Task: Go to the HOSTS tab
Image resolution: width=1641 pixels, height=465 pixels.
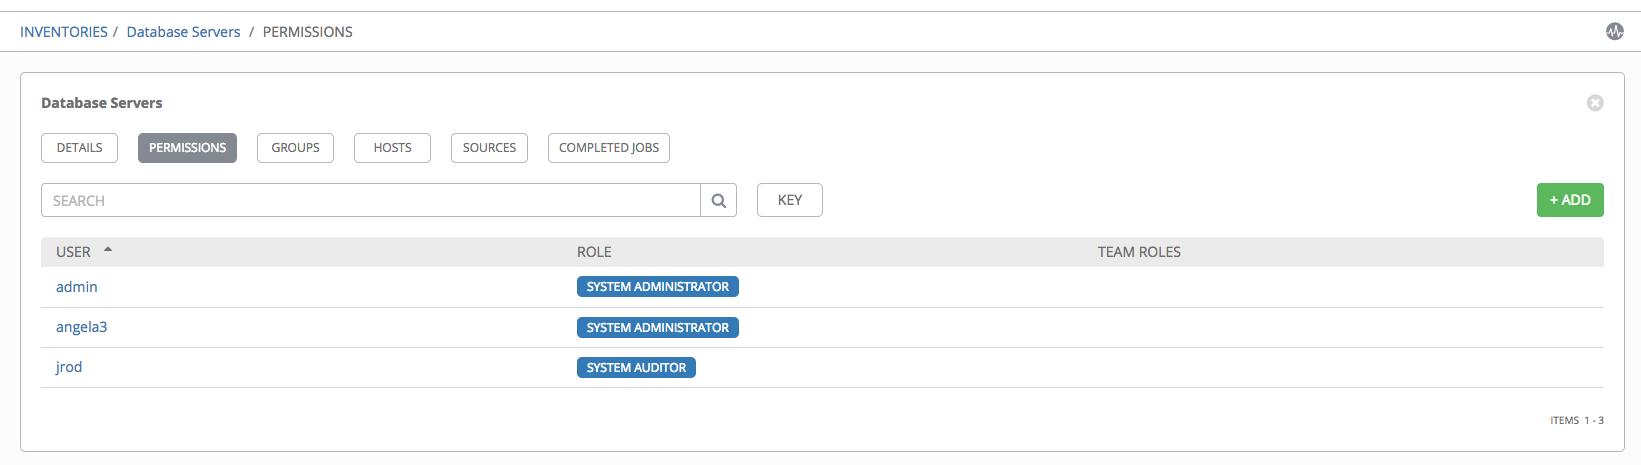Action: (x=392, y=148)
